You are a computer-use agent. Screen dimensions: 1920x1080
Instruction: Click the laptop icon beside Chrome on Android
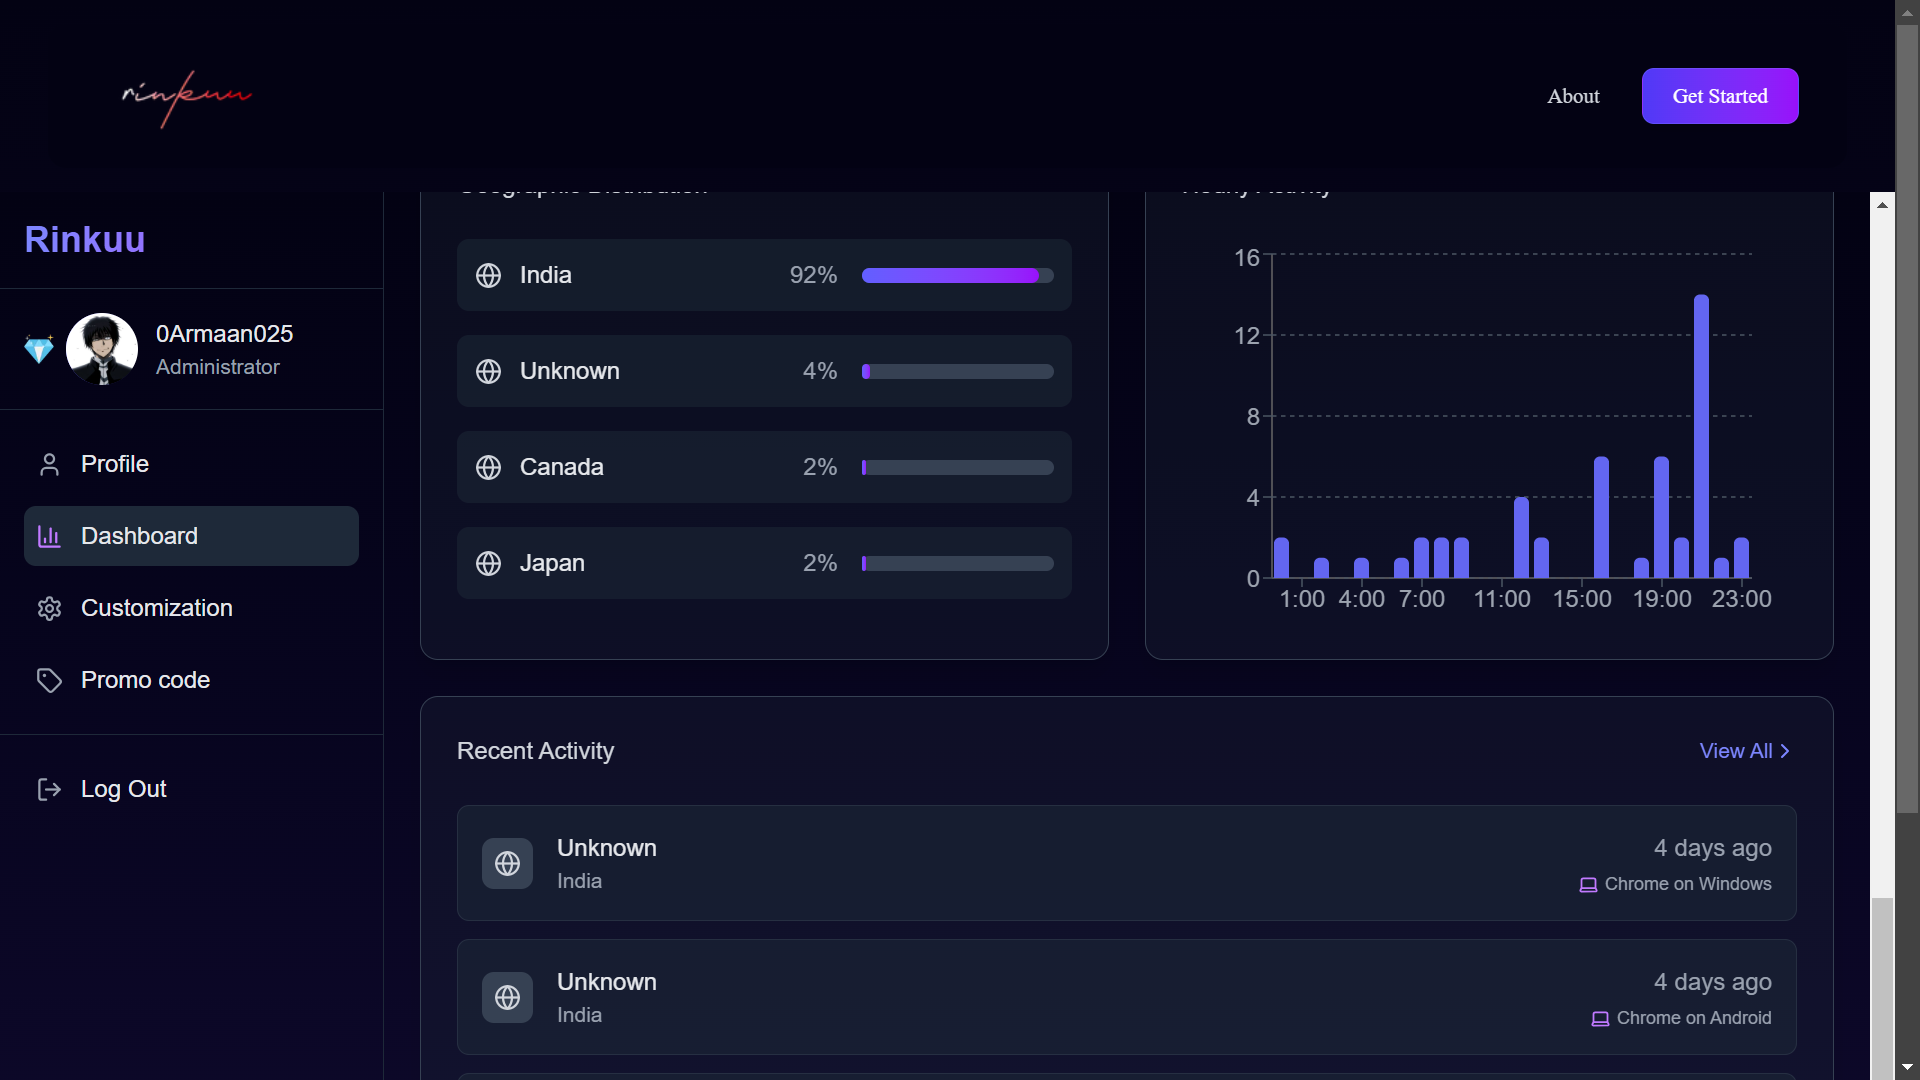coord(1600,1019)
